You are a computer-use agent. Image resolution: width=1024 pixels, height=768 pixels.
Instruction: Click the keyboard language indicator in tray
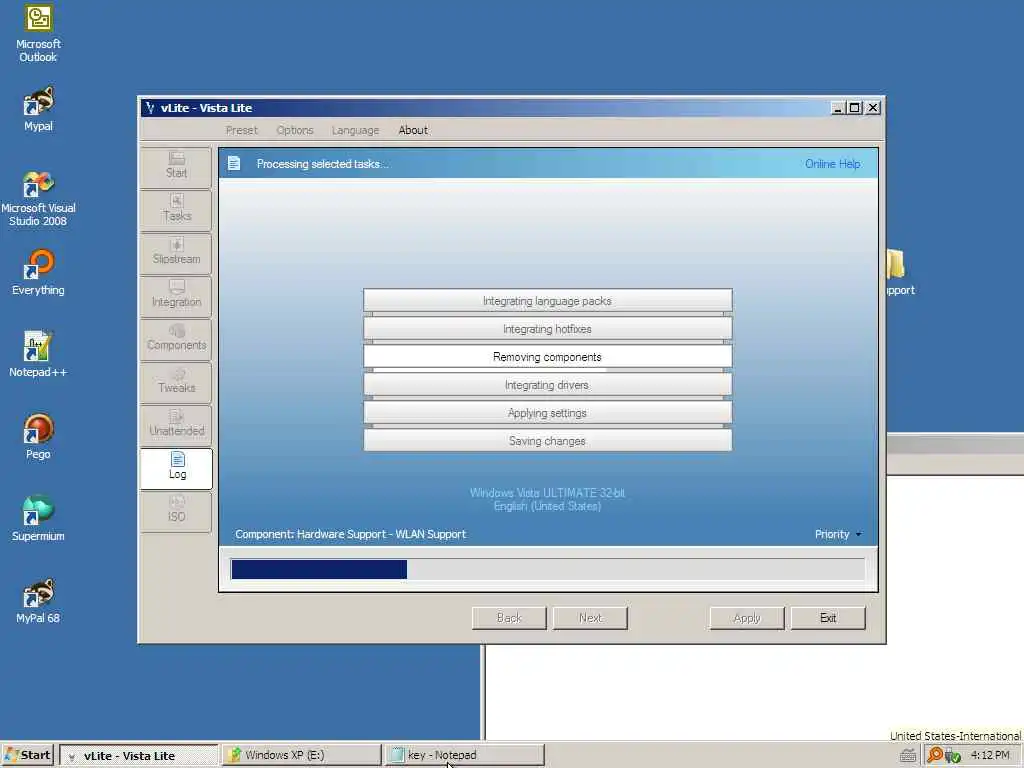[908, 756]
